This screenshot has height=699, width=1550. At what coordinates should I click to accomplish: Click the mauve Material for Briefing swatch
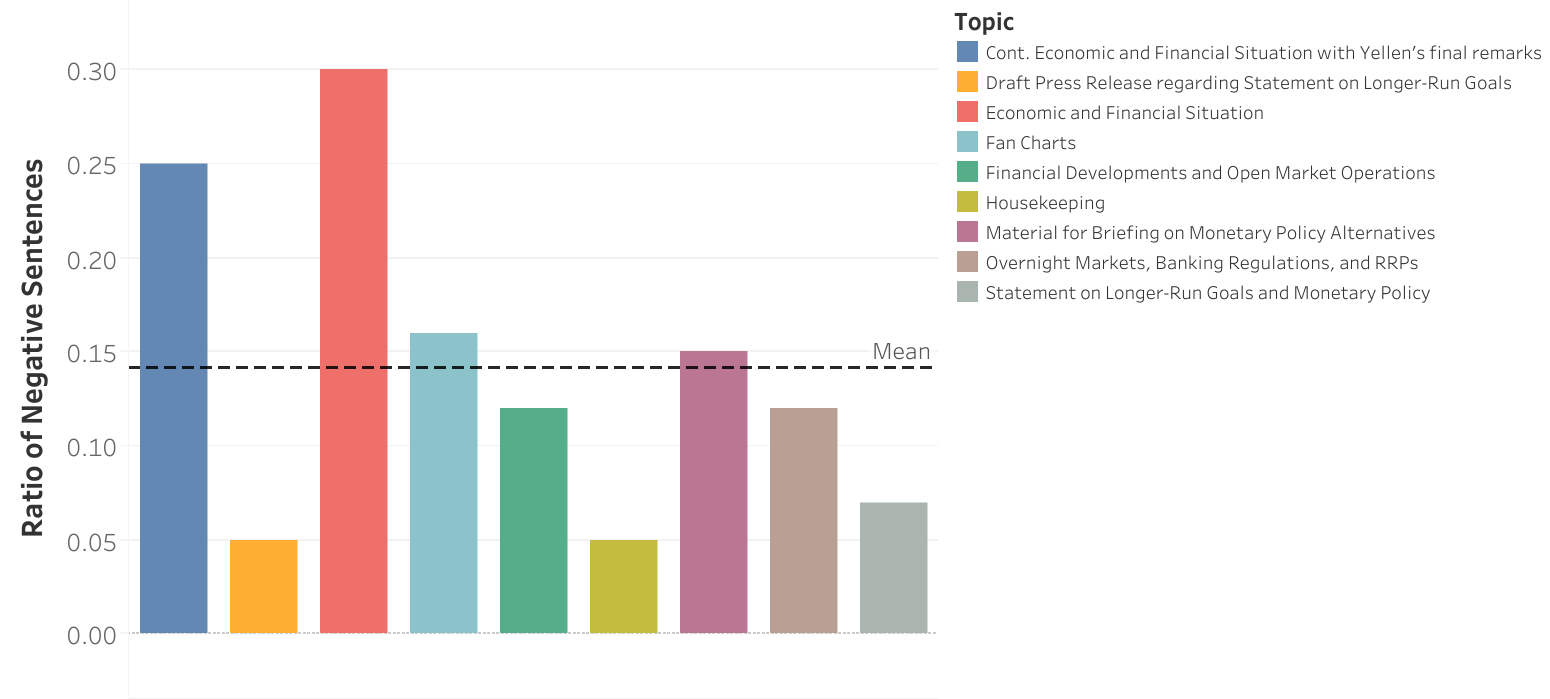pos(967,232)
